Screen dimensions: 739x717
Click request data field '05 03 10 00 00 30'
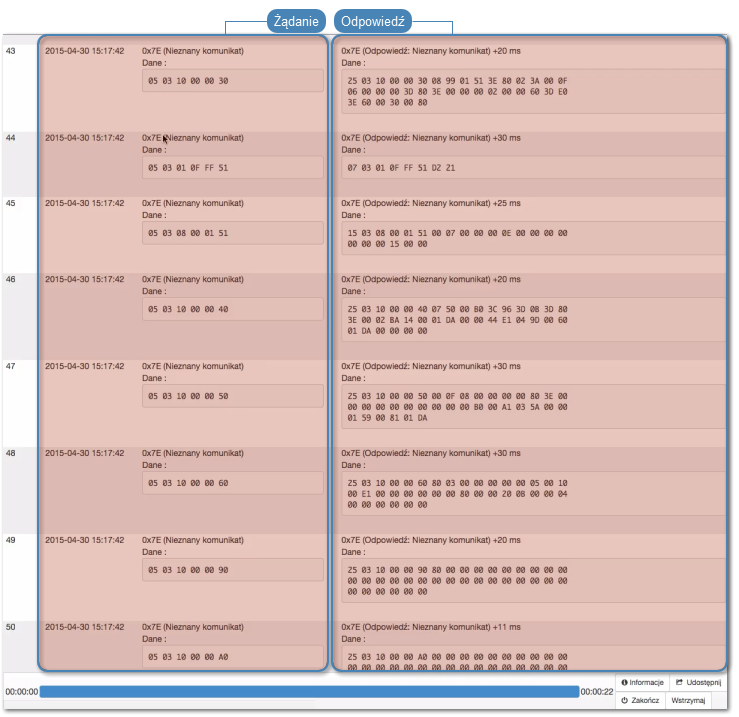click(233, 81)
